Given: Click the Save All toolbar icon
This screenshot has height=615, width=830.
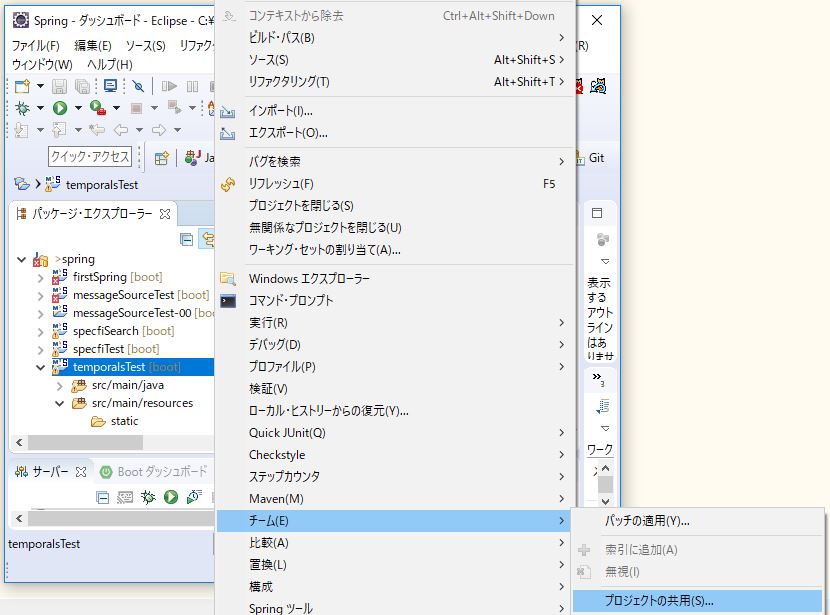Looking at the screenshot, I should [x=82, y=86].
